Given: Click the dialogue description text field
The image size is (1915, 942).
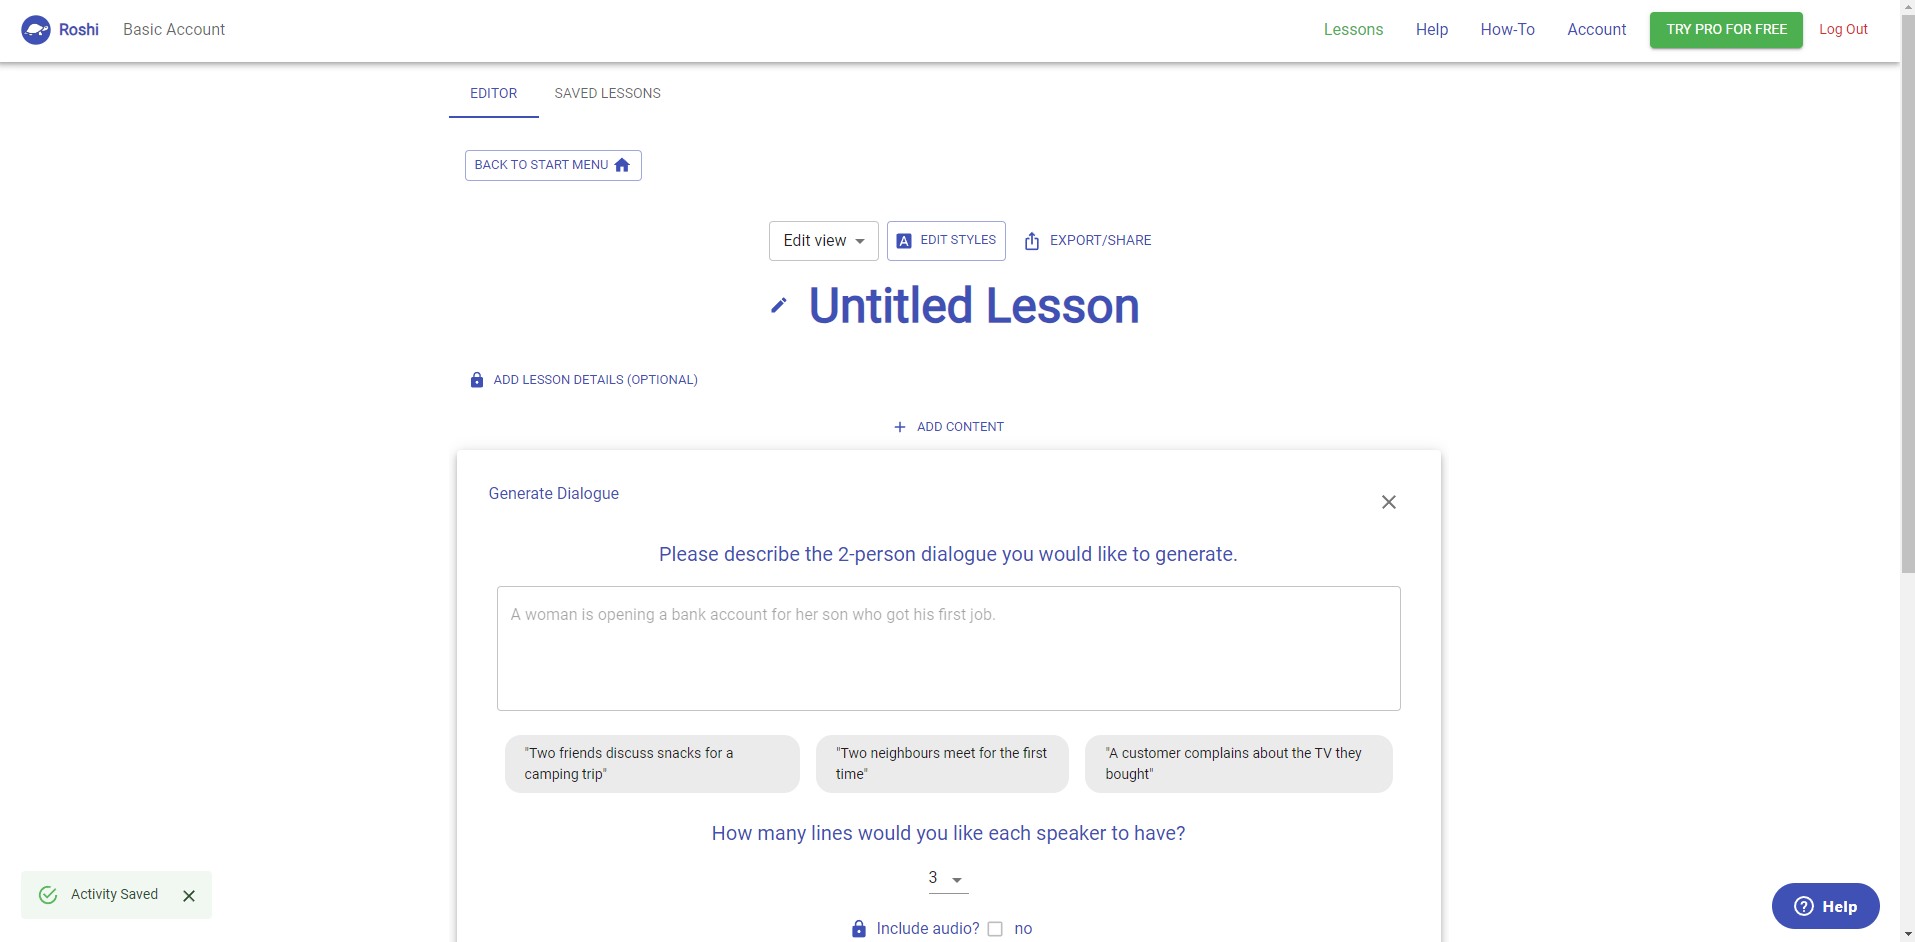Looking at the screenshot, I should click(x=948, y=648).
